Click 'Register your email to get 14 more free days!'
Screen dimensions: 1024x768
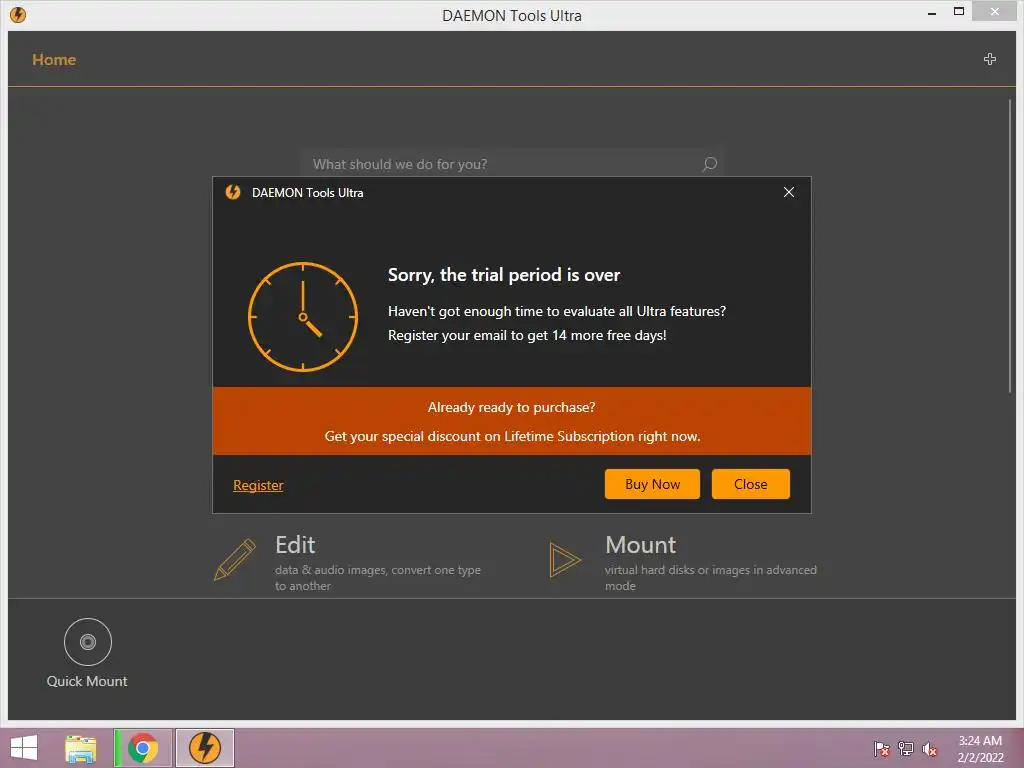click(x=527, y=335)
